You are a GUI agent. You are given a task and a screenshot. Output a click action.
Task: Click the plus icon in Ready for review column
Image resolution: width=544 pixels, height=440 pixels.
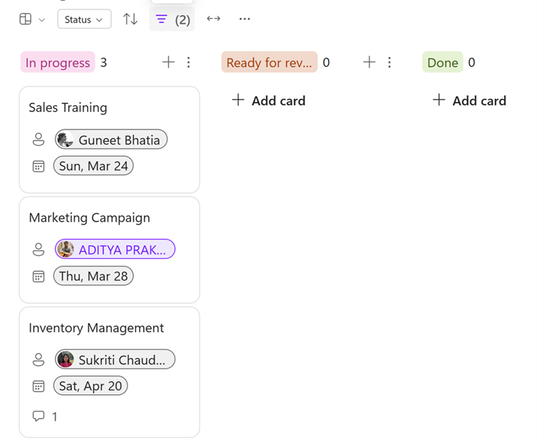[x=369, y=62]
